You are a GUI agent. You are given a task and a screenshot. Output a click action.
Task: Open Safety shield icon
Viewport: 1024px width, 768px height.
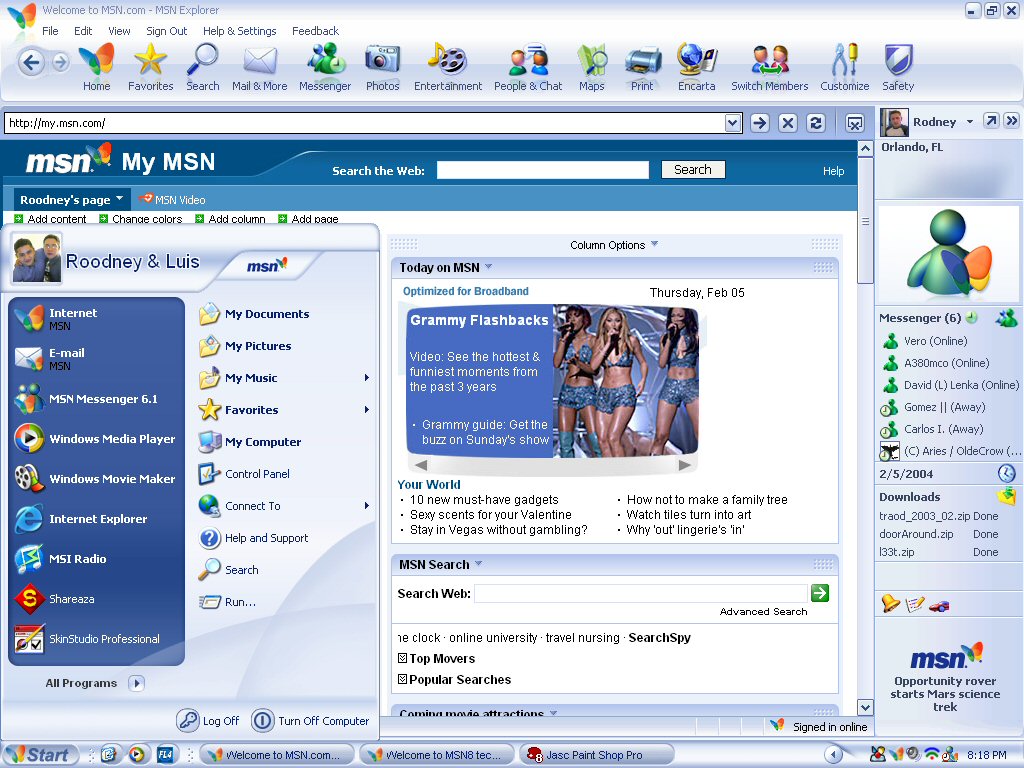coord(898,67)
